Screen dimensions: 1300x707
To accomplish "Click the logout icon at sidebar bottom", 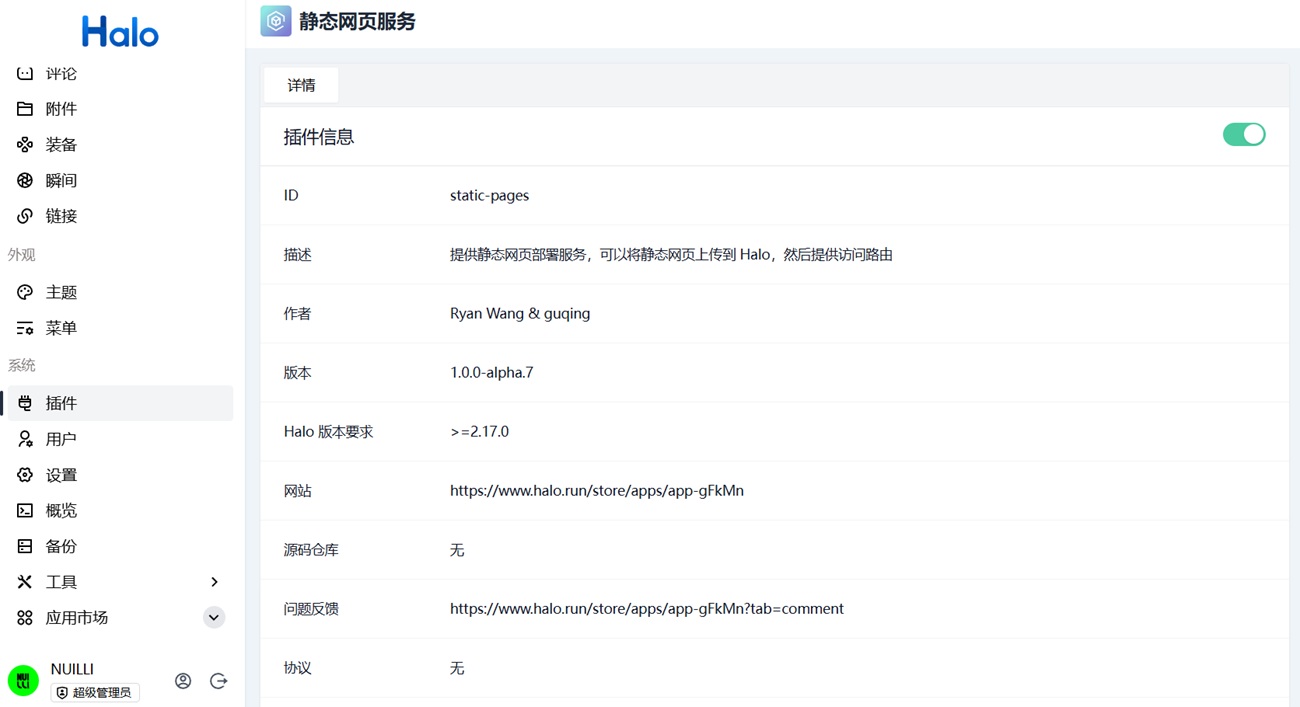I will pyautogui.click(x=219, y=681).
